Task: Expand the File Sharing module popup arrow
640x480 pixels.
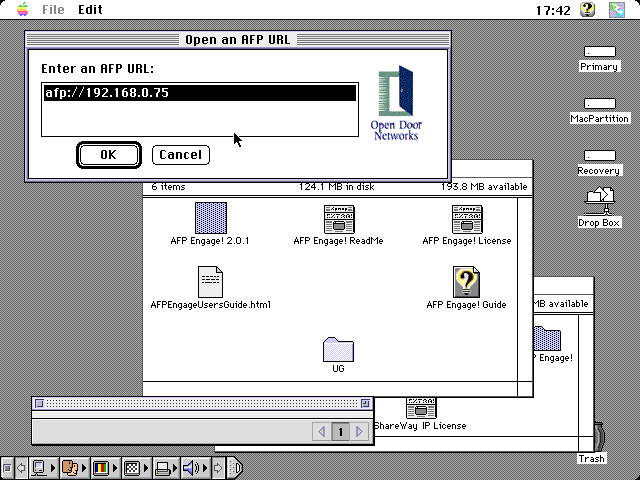Action: click(84, 468)
